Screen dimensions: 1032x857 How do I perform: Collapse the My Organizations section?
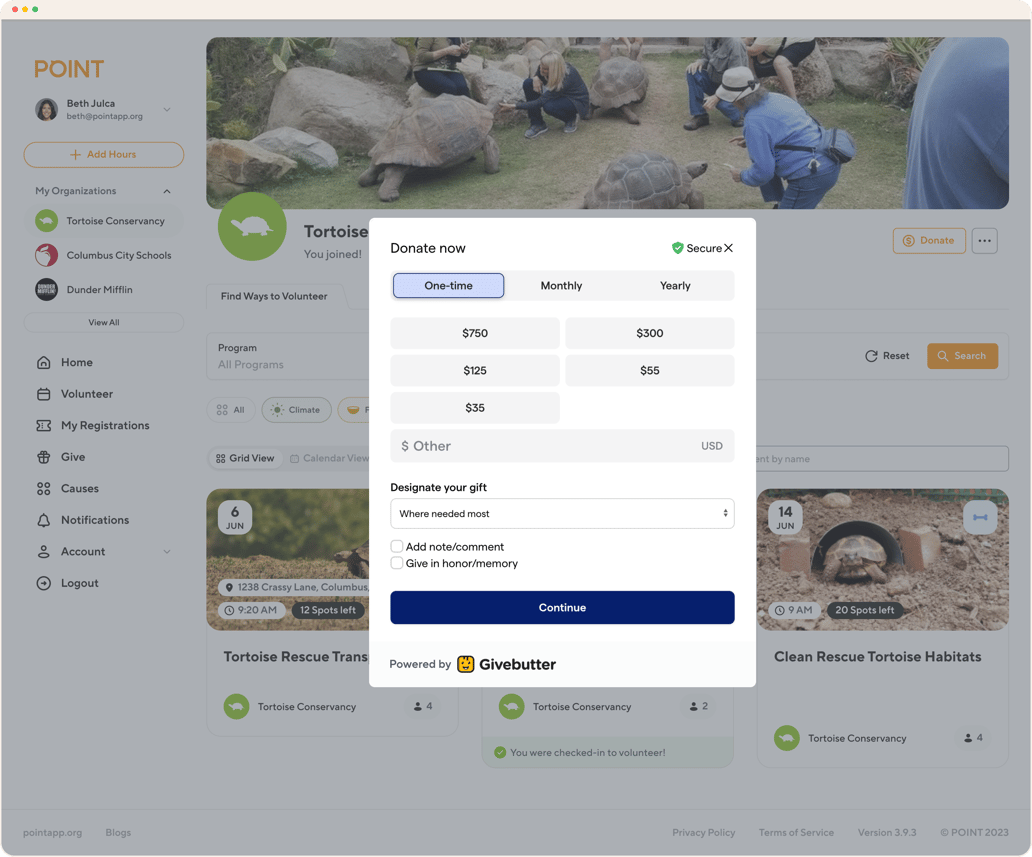click(167, 191)
